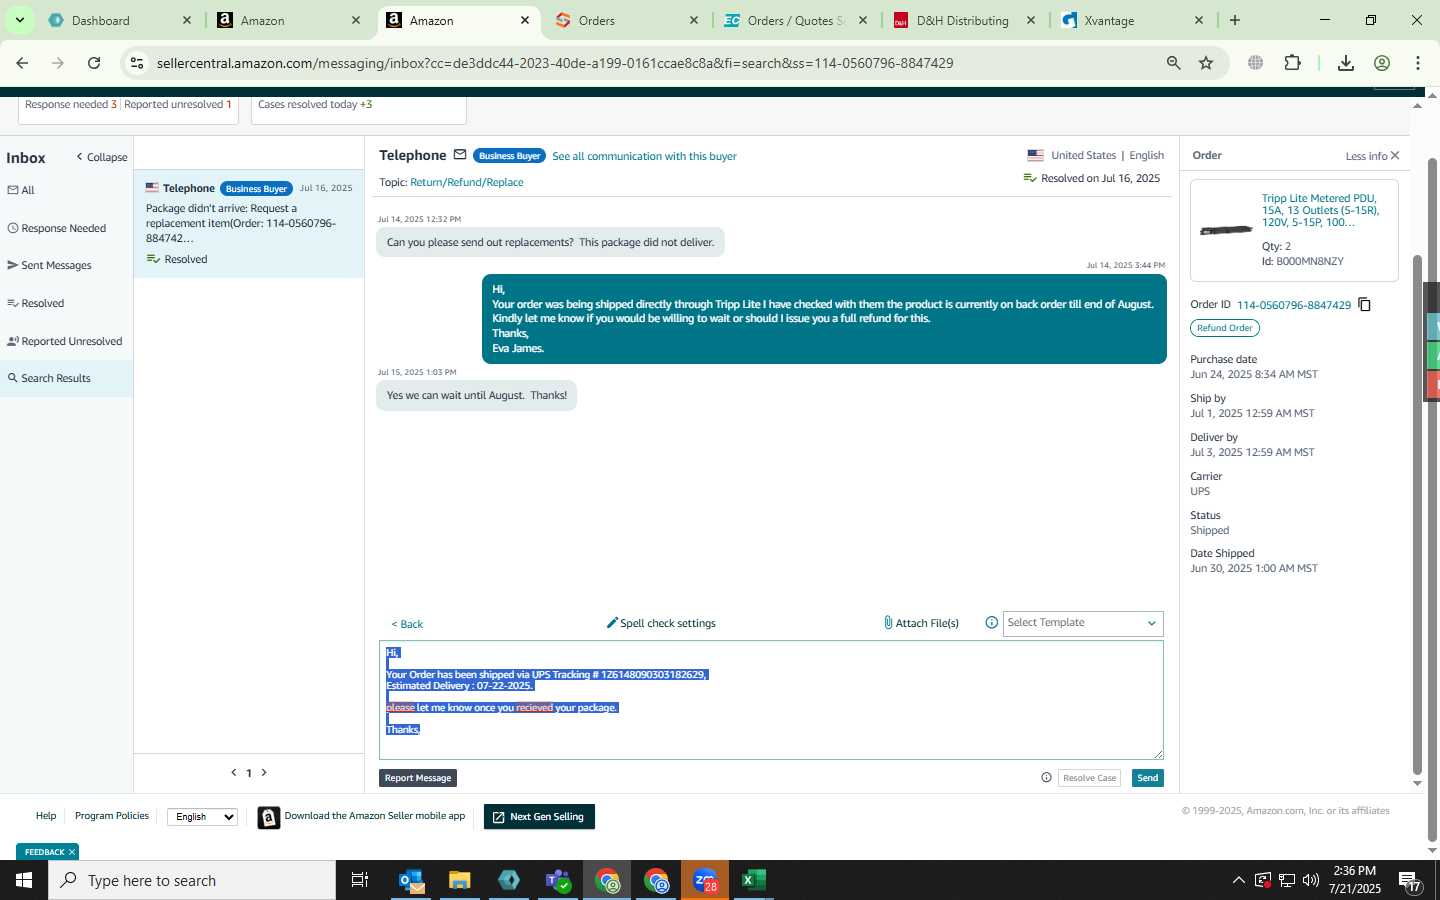Open a new browser tab

click(1235, 20)
